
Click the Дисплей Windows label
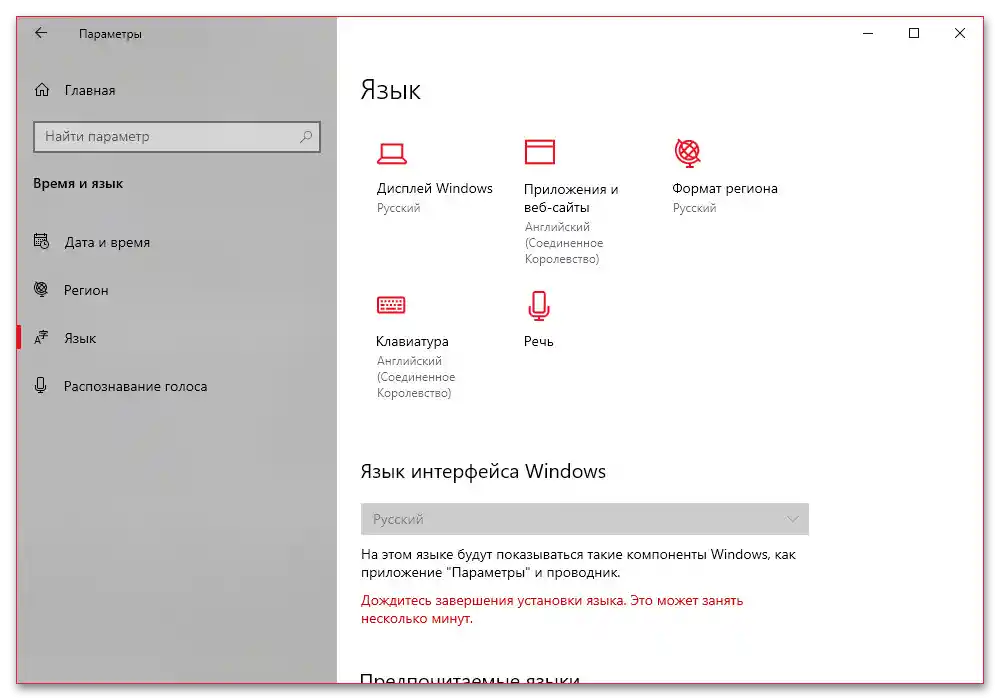434,189
